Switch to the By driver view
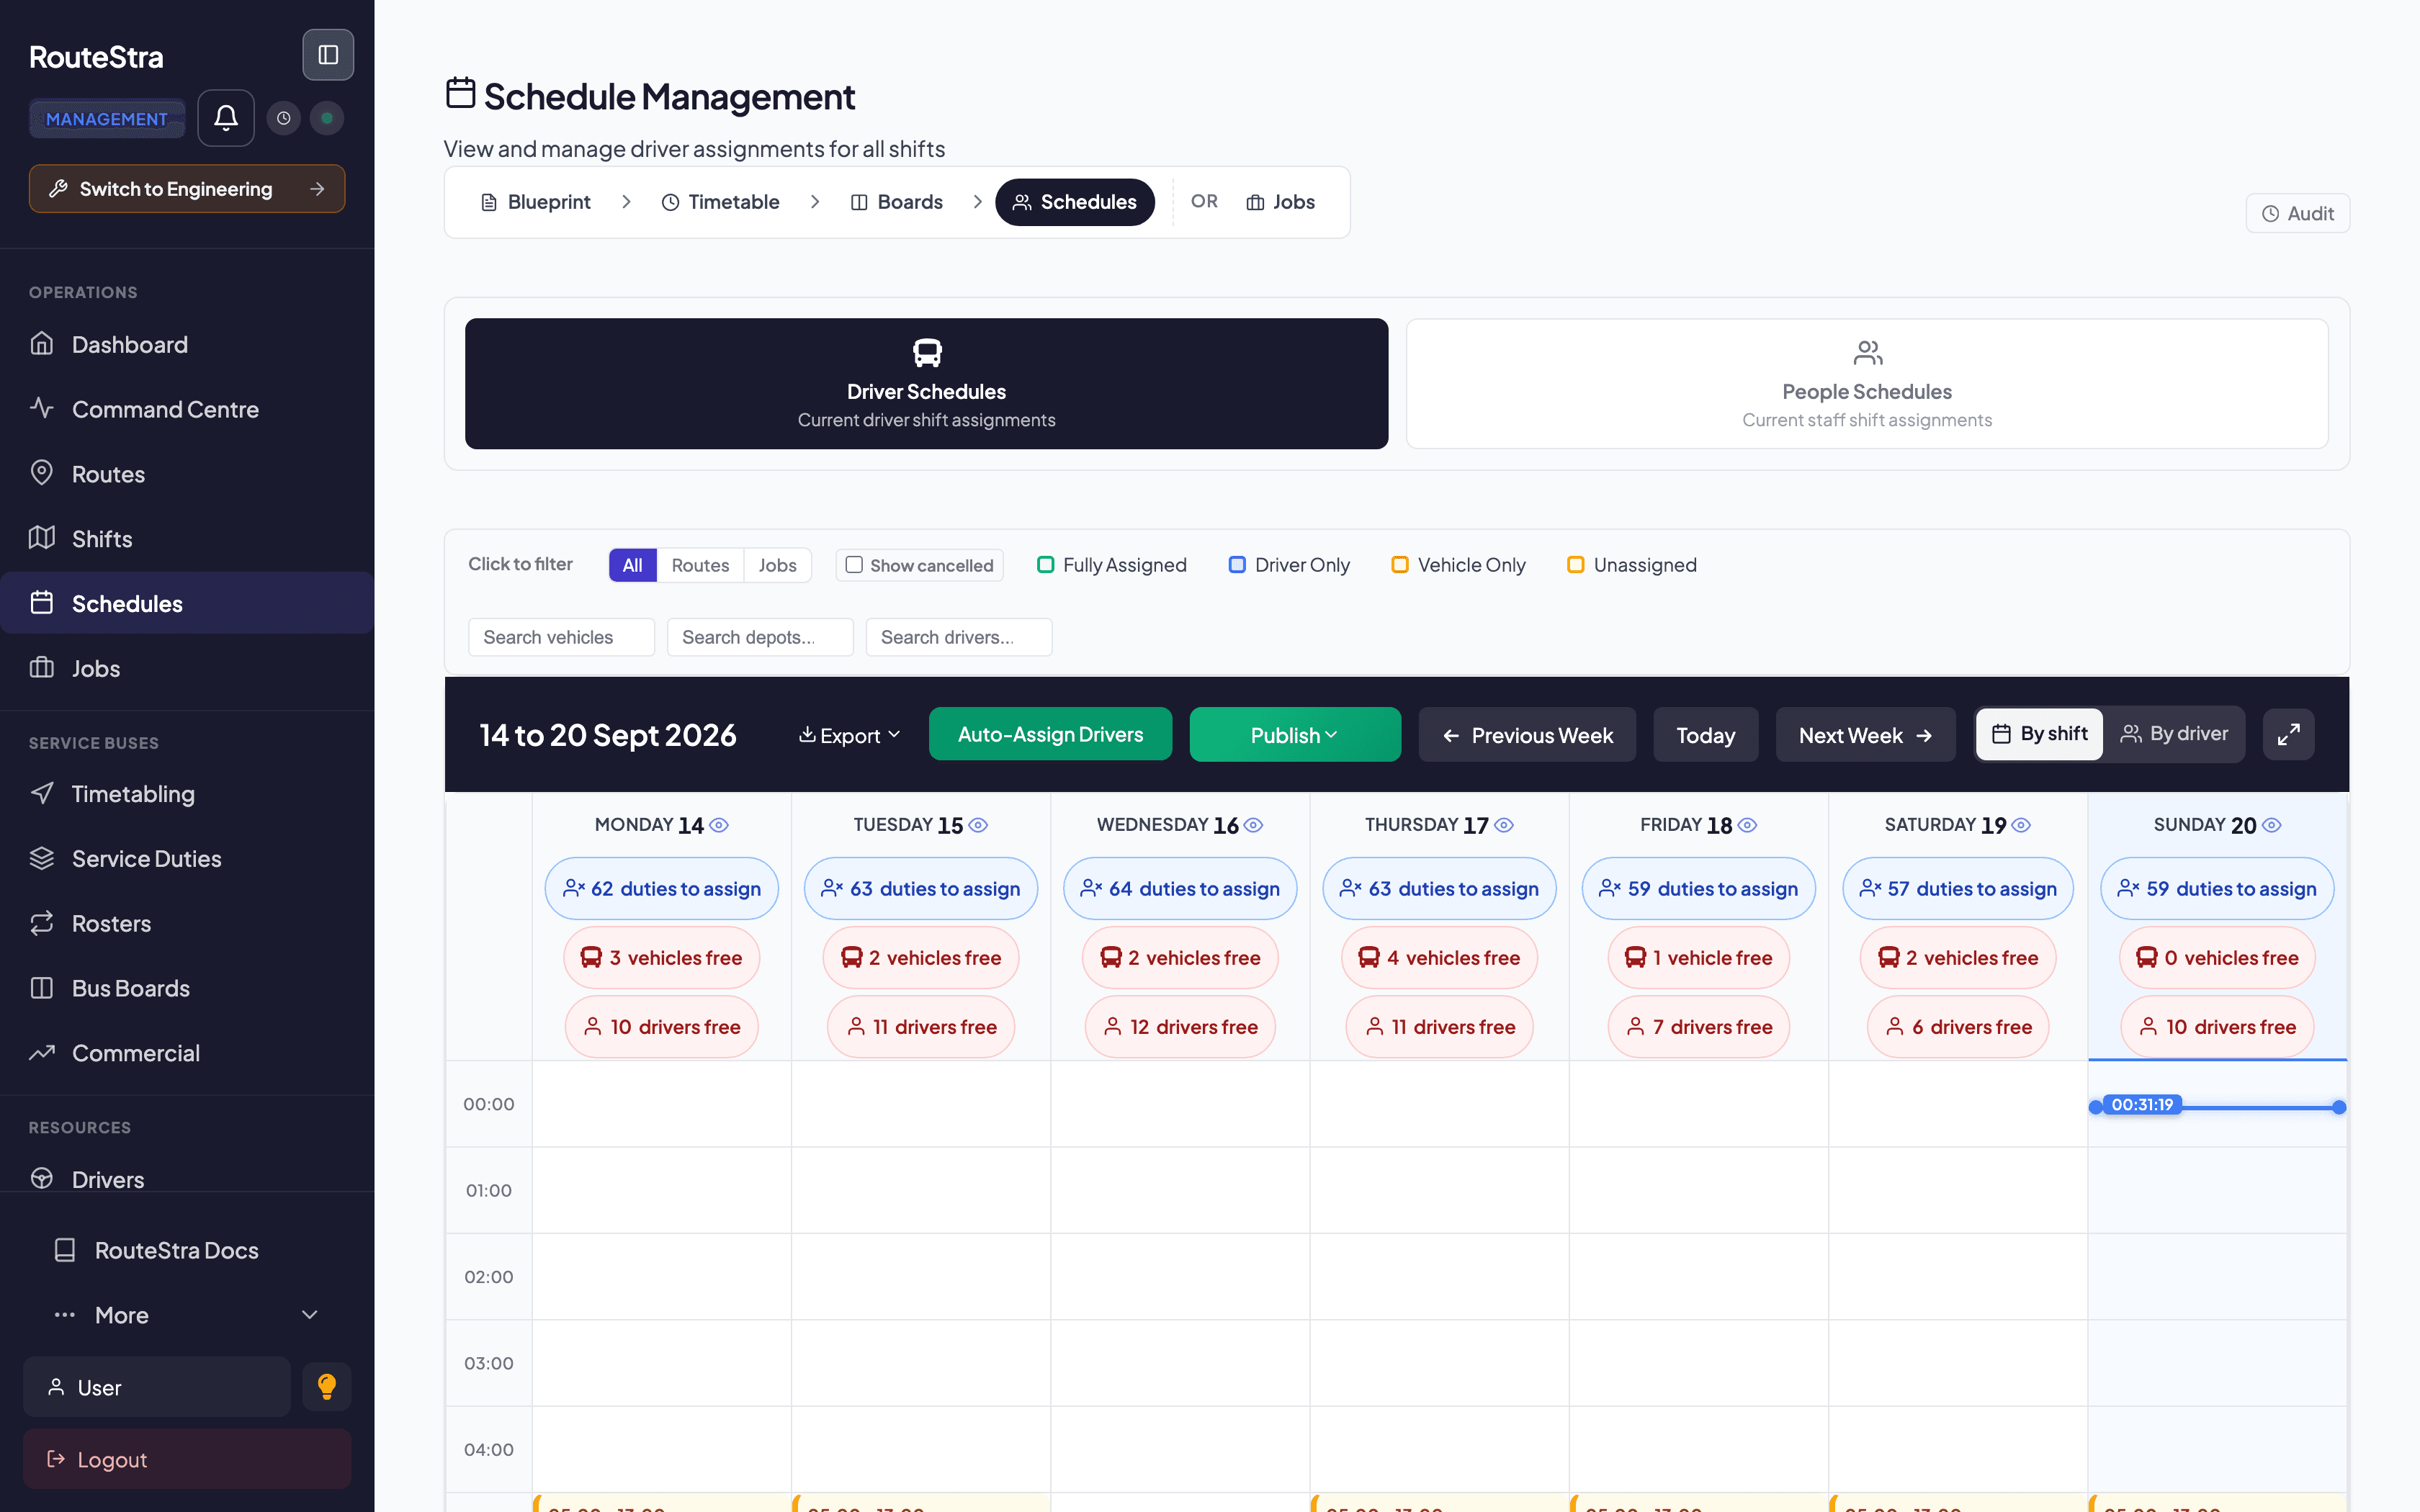This screenshot has width=2420, height=1512. 2174,734
